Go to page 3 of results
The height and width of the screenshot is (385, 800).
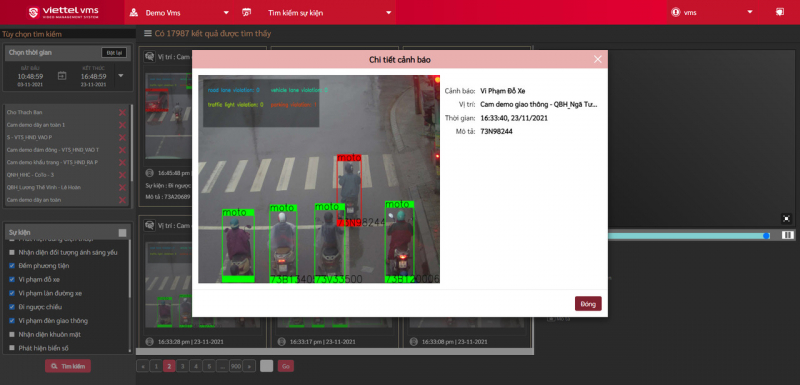[182, 366]
